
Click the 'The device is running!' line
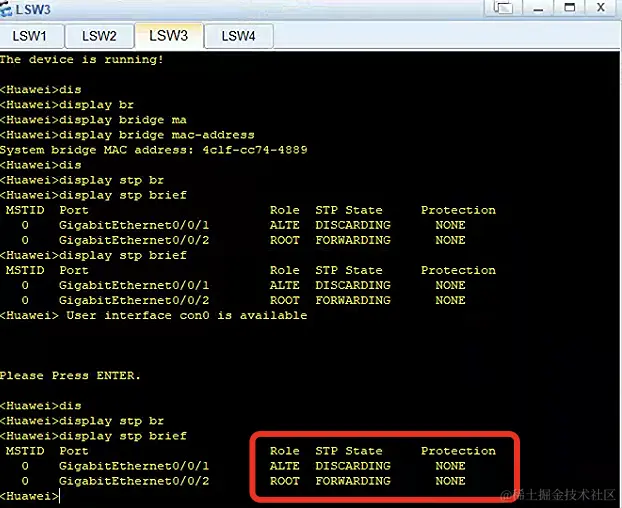81,59
